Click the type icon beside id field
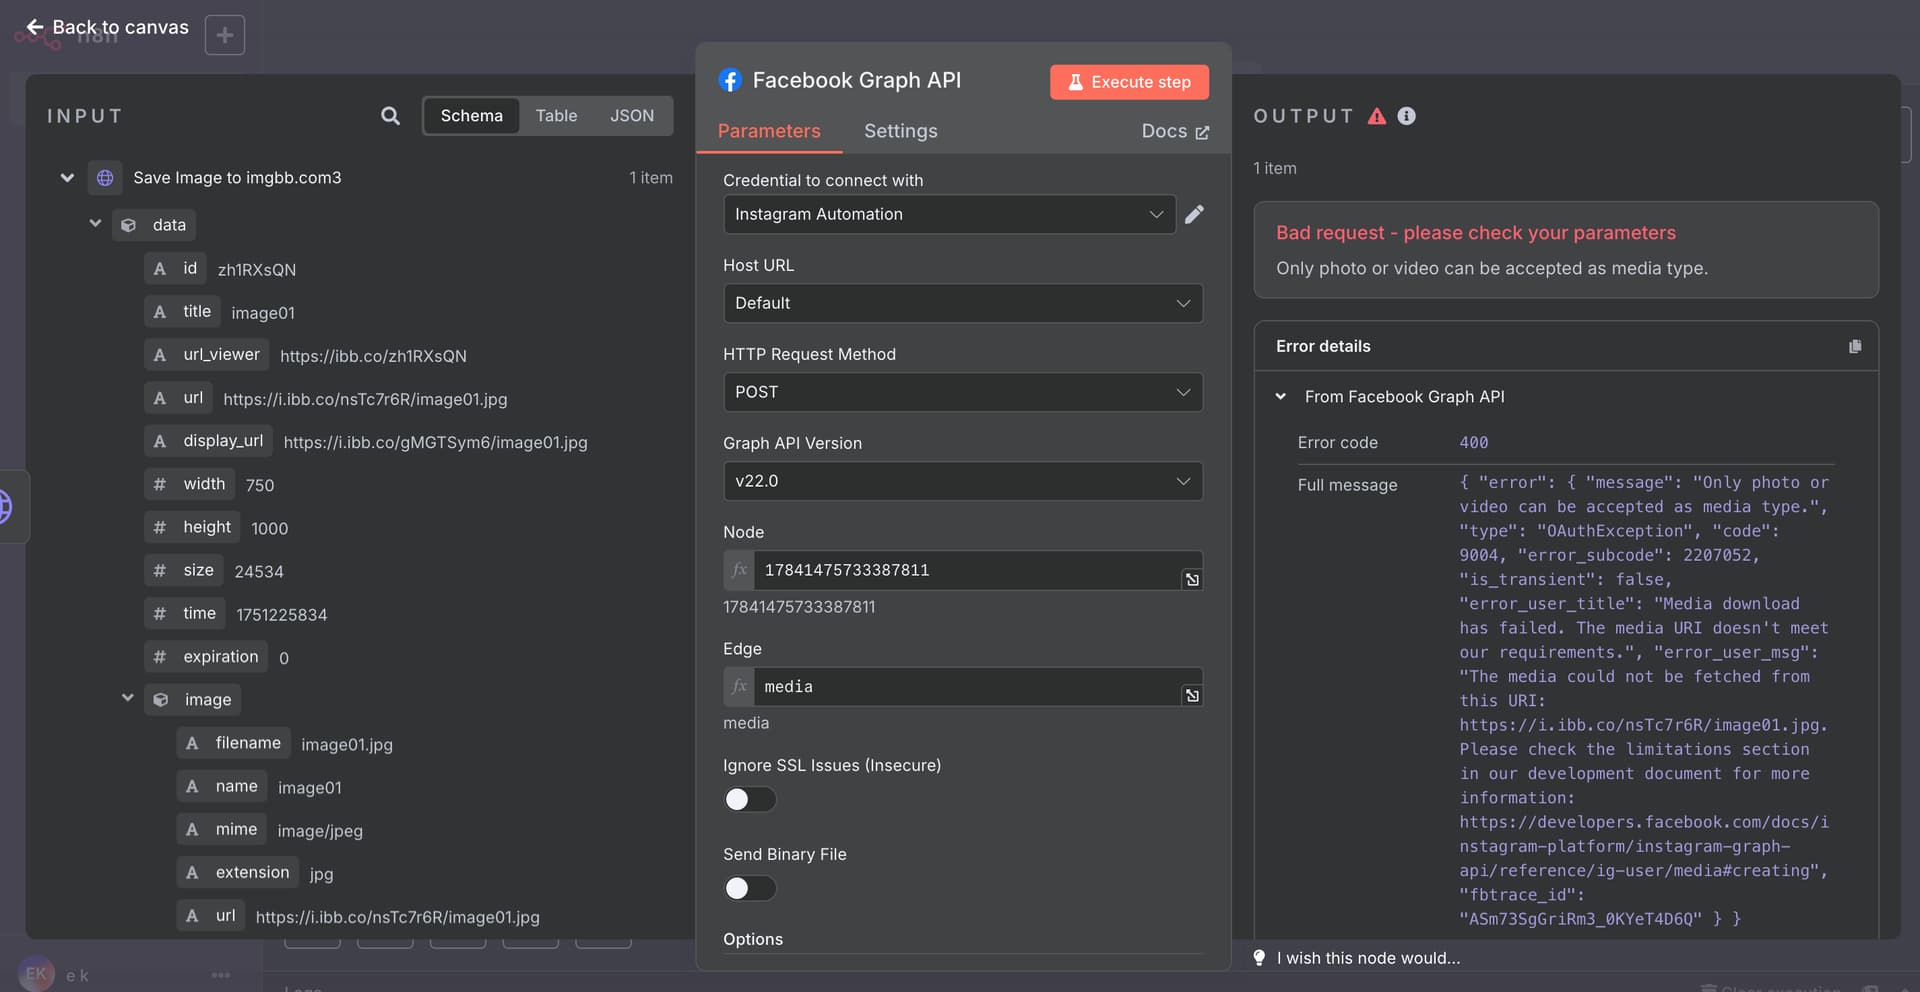This screenshot has width=1920, height=992. tap(160, 269)
